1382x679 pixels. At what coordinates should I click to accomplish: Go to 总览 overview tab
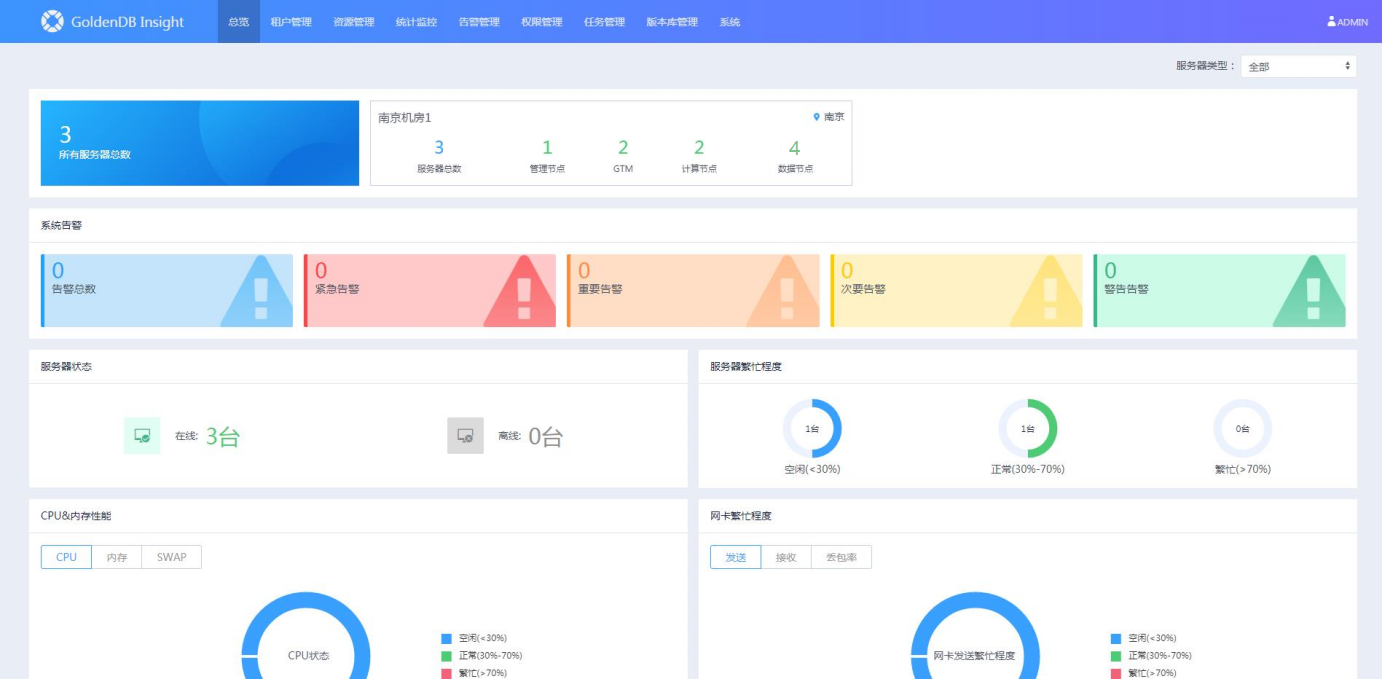239,22
